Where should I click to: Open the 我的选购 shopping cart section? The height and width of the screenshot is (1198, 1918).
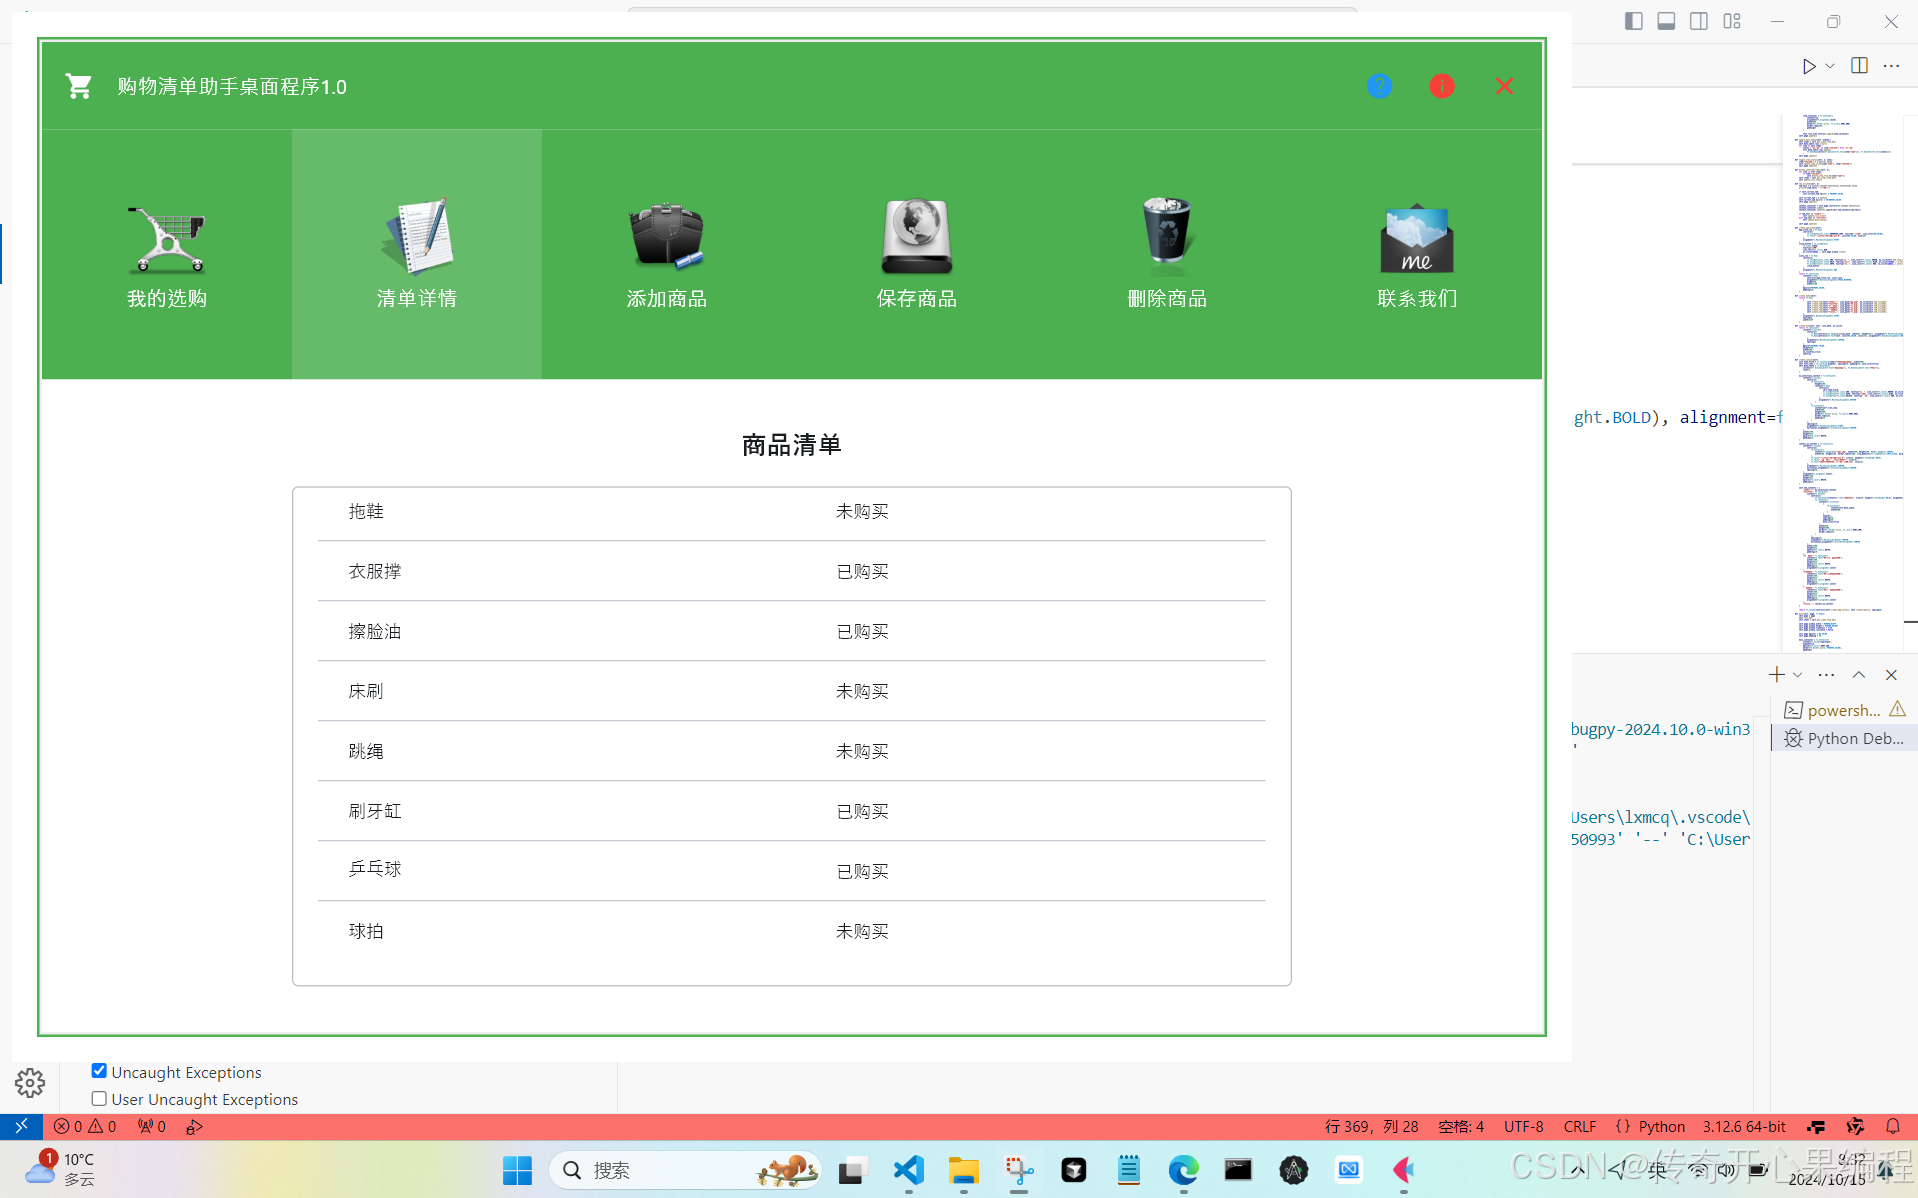pos(166,255)
